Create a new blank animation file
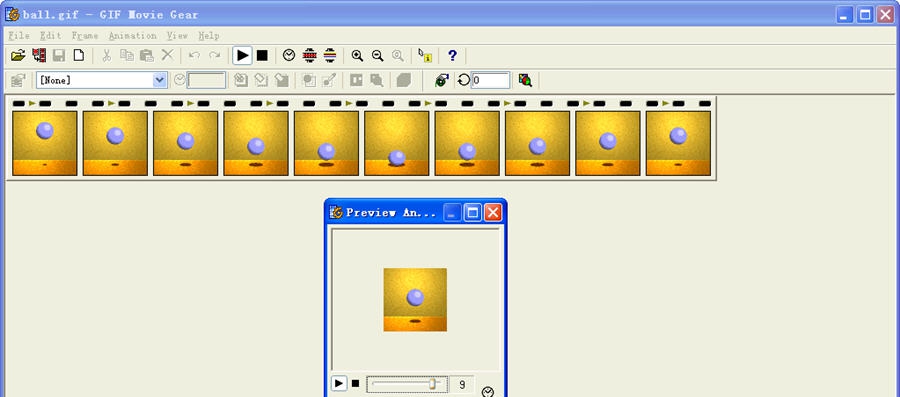900x397 pixels. click(78, 56)
